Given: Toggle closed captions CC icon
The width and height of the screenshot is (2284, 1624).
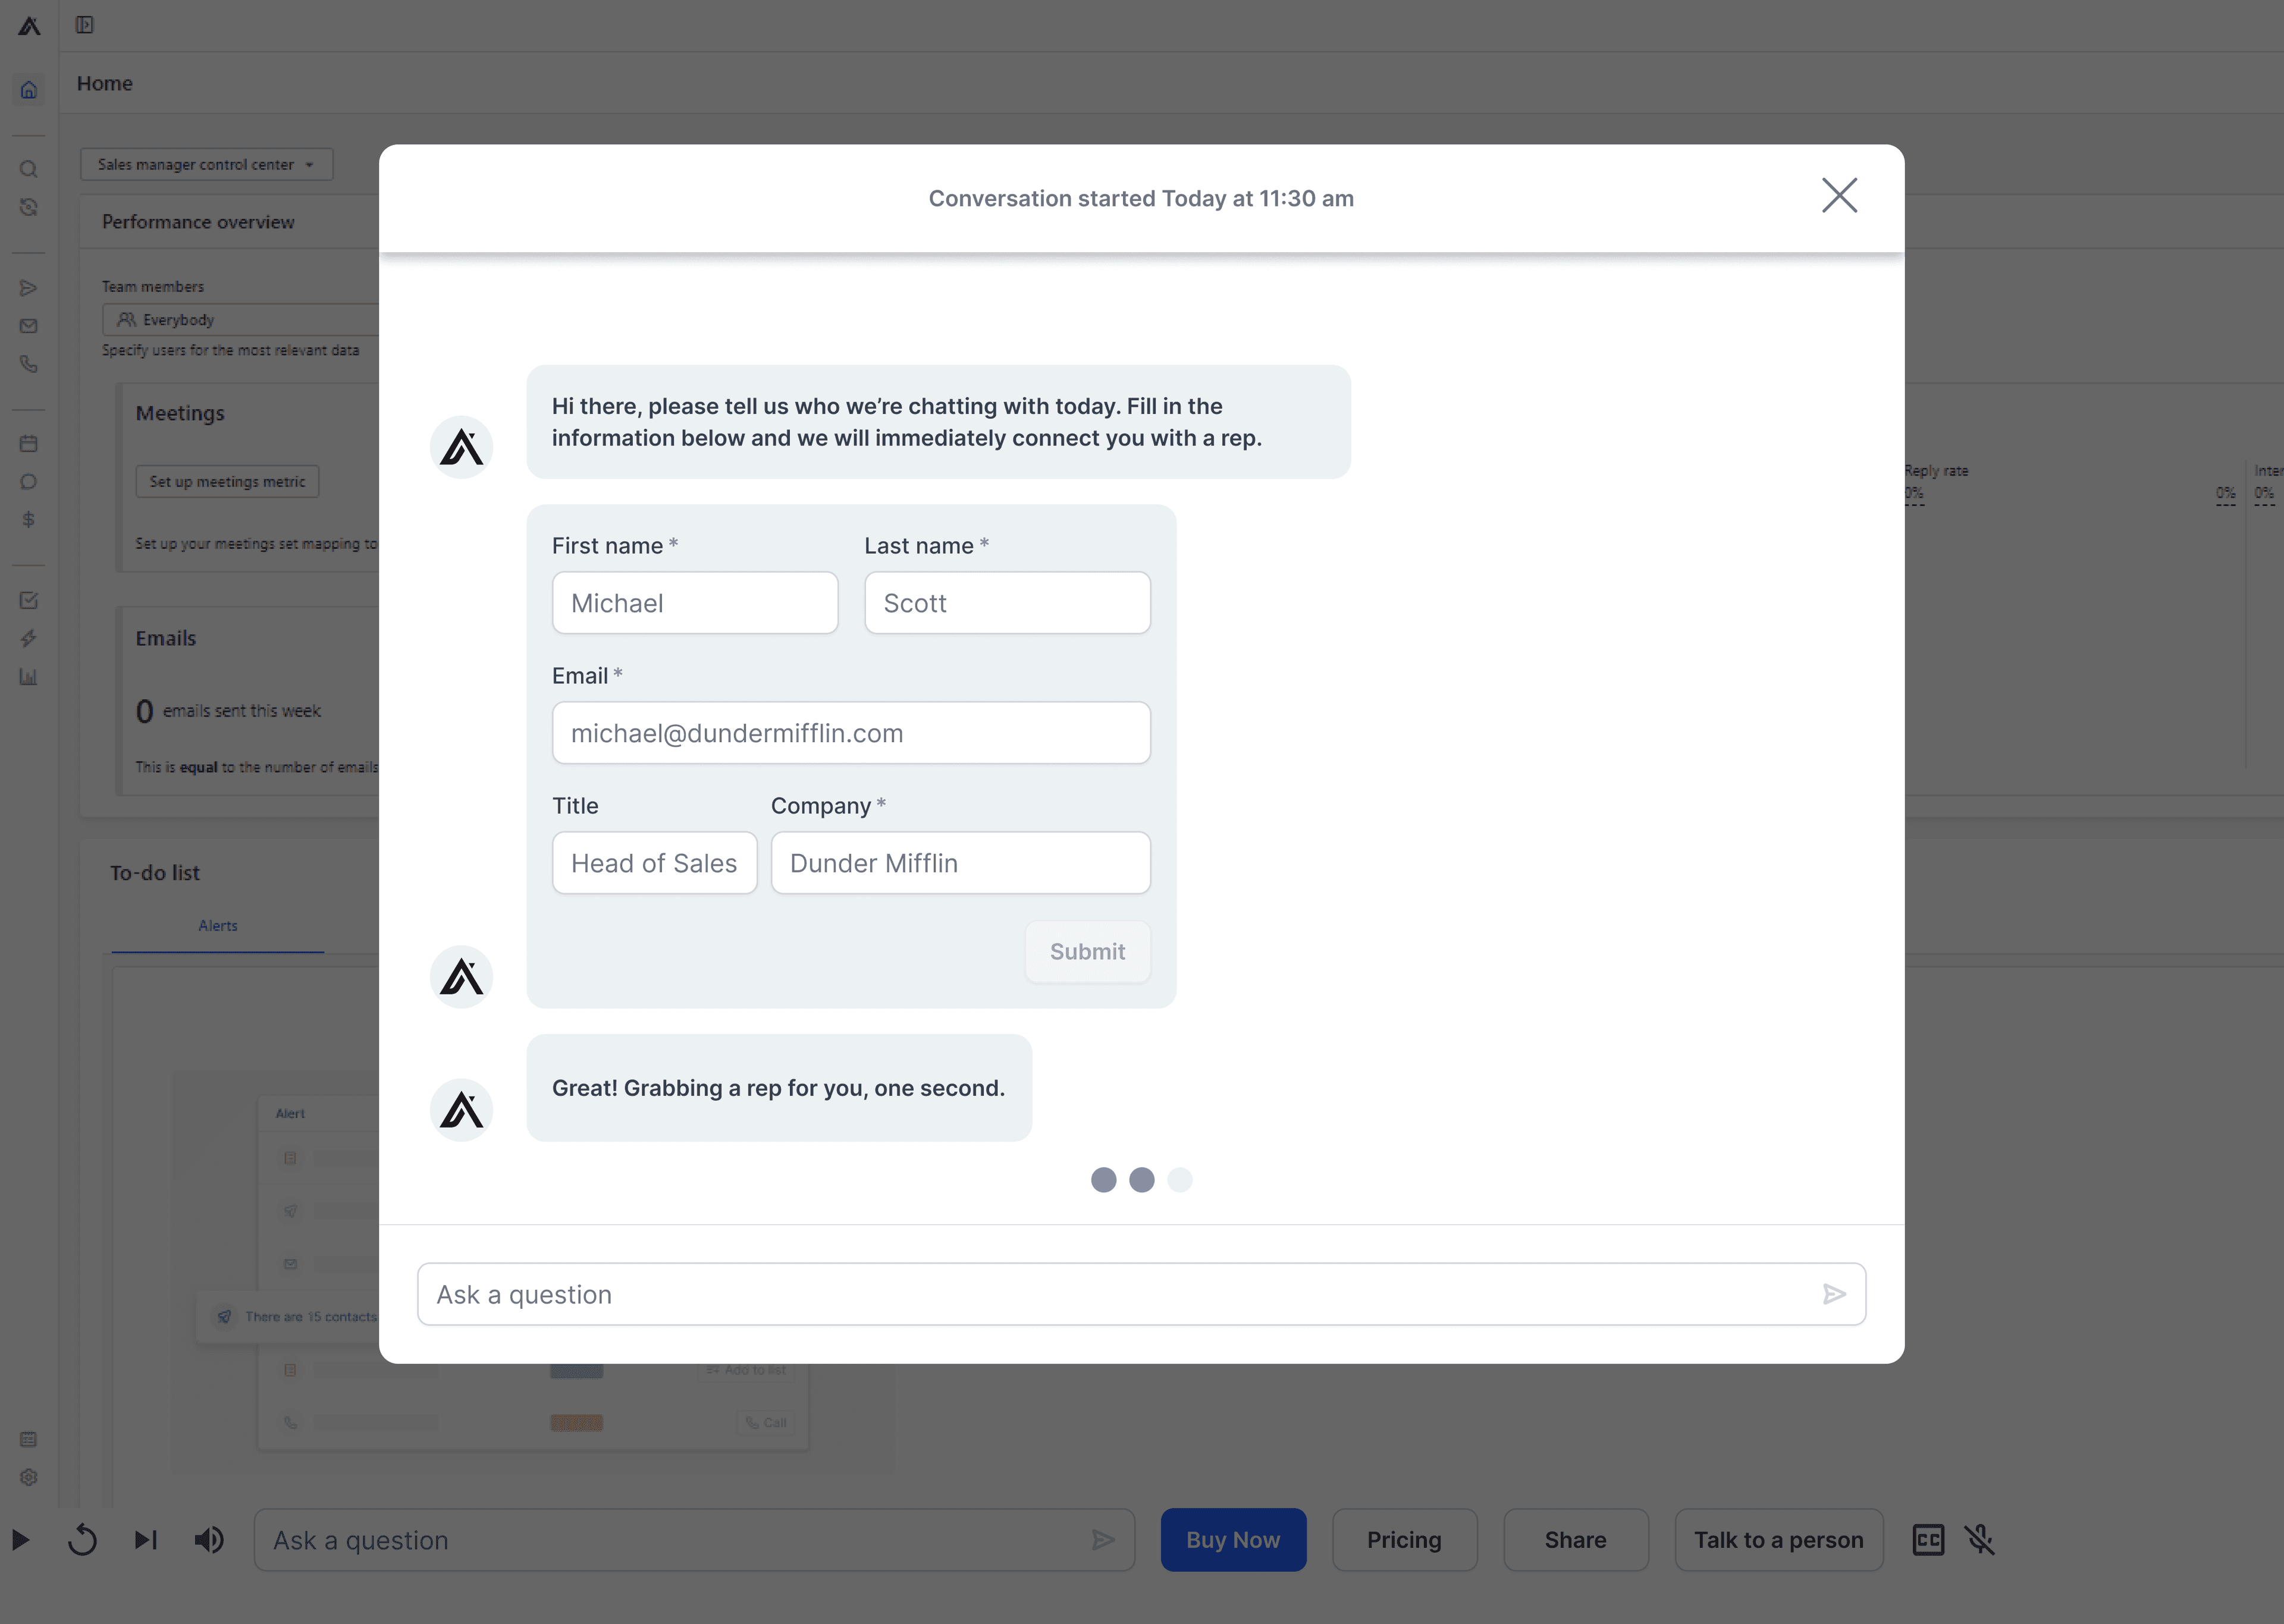Looking at the screenshot, I should coord(1928,1540).
